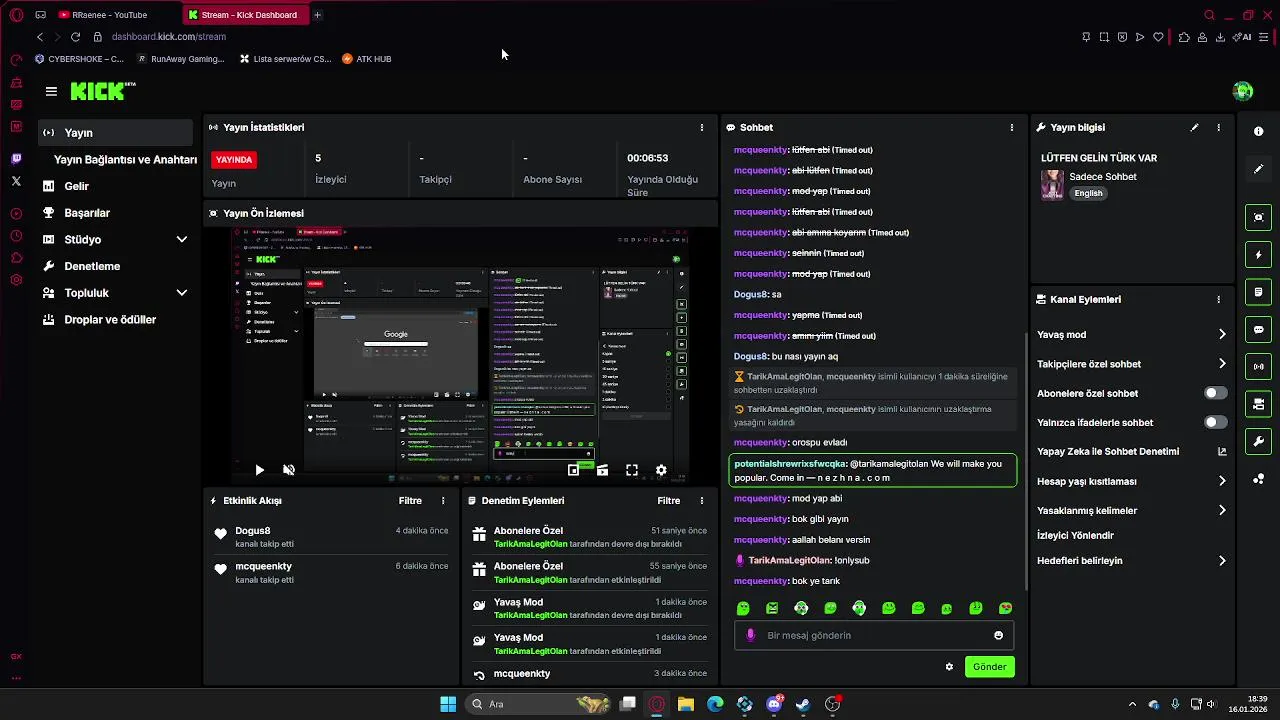Open ATK HUB bookmark
The width and height of the screenshot is (1280, 720).
point(366,59)
